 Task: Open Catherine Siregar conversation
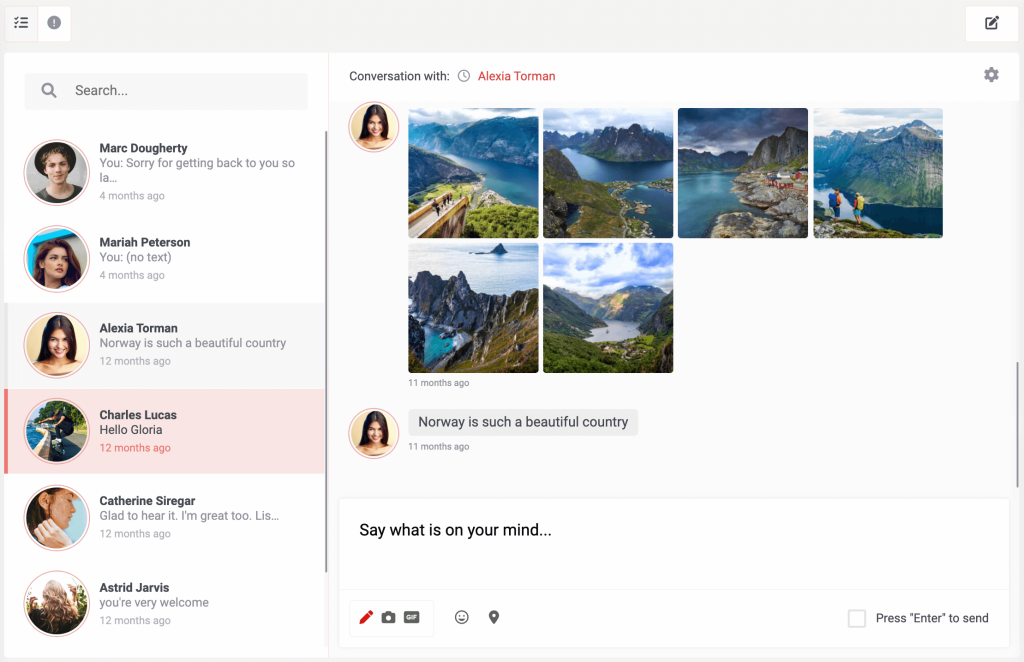(165, 517)
